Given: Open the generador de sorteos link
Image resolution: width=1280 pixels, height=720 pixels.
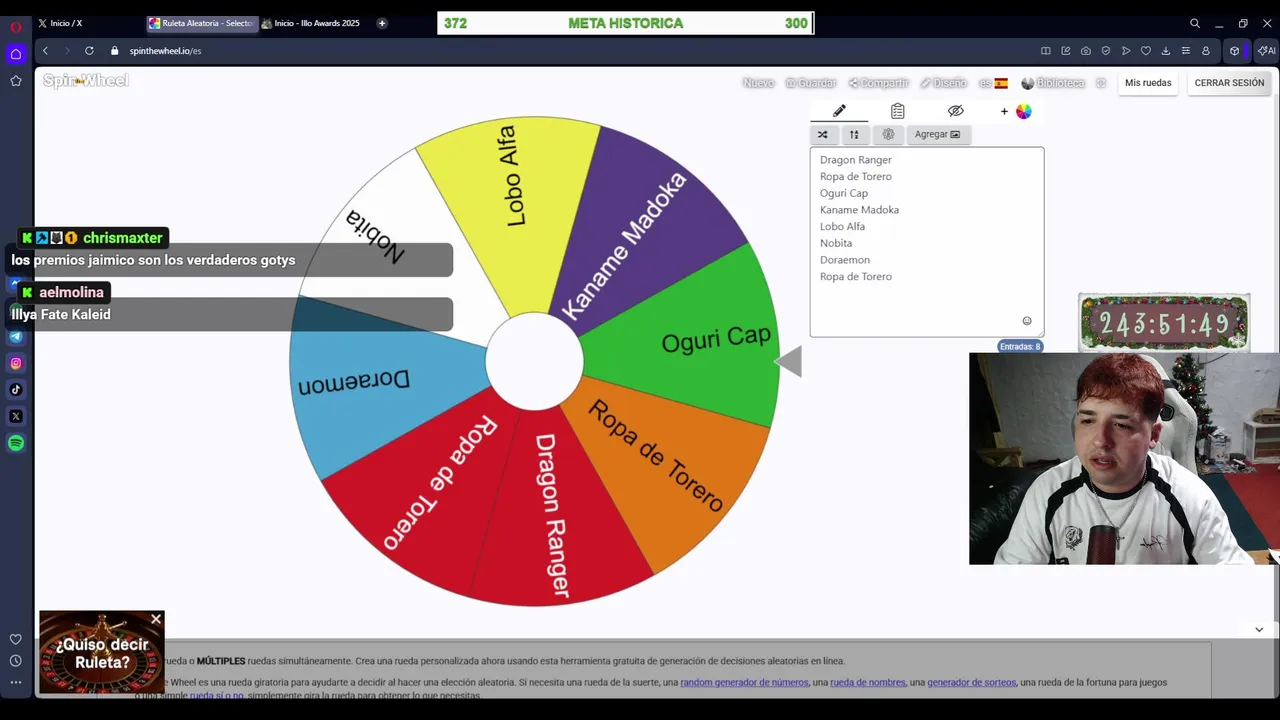Looking at the screenshot, I should [971, 682].
